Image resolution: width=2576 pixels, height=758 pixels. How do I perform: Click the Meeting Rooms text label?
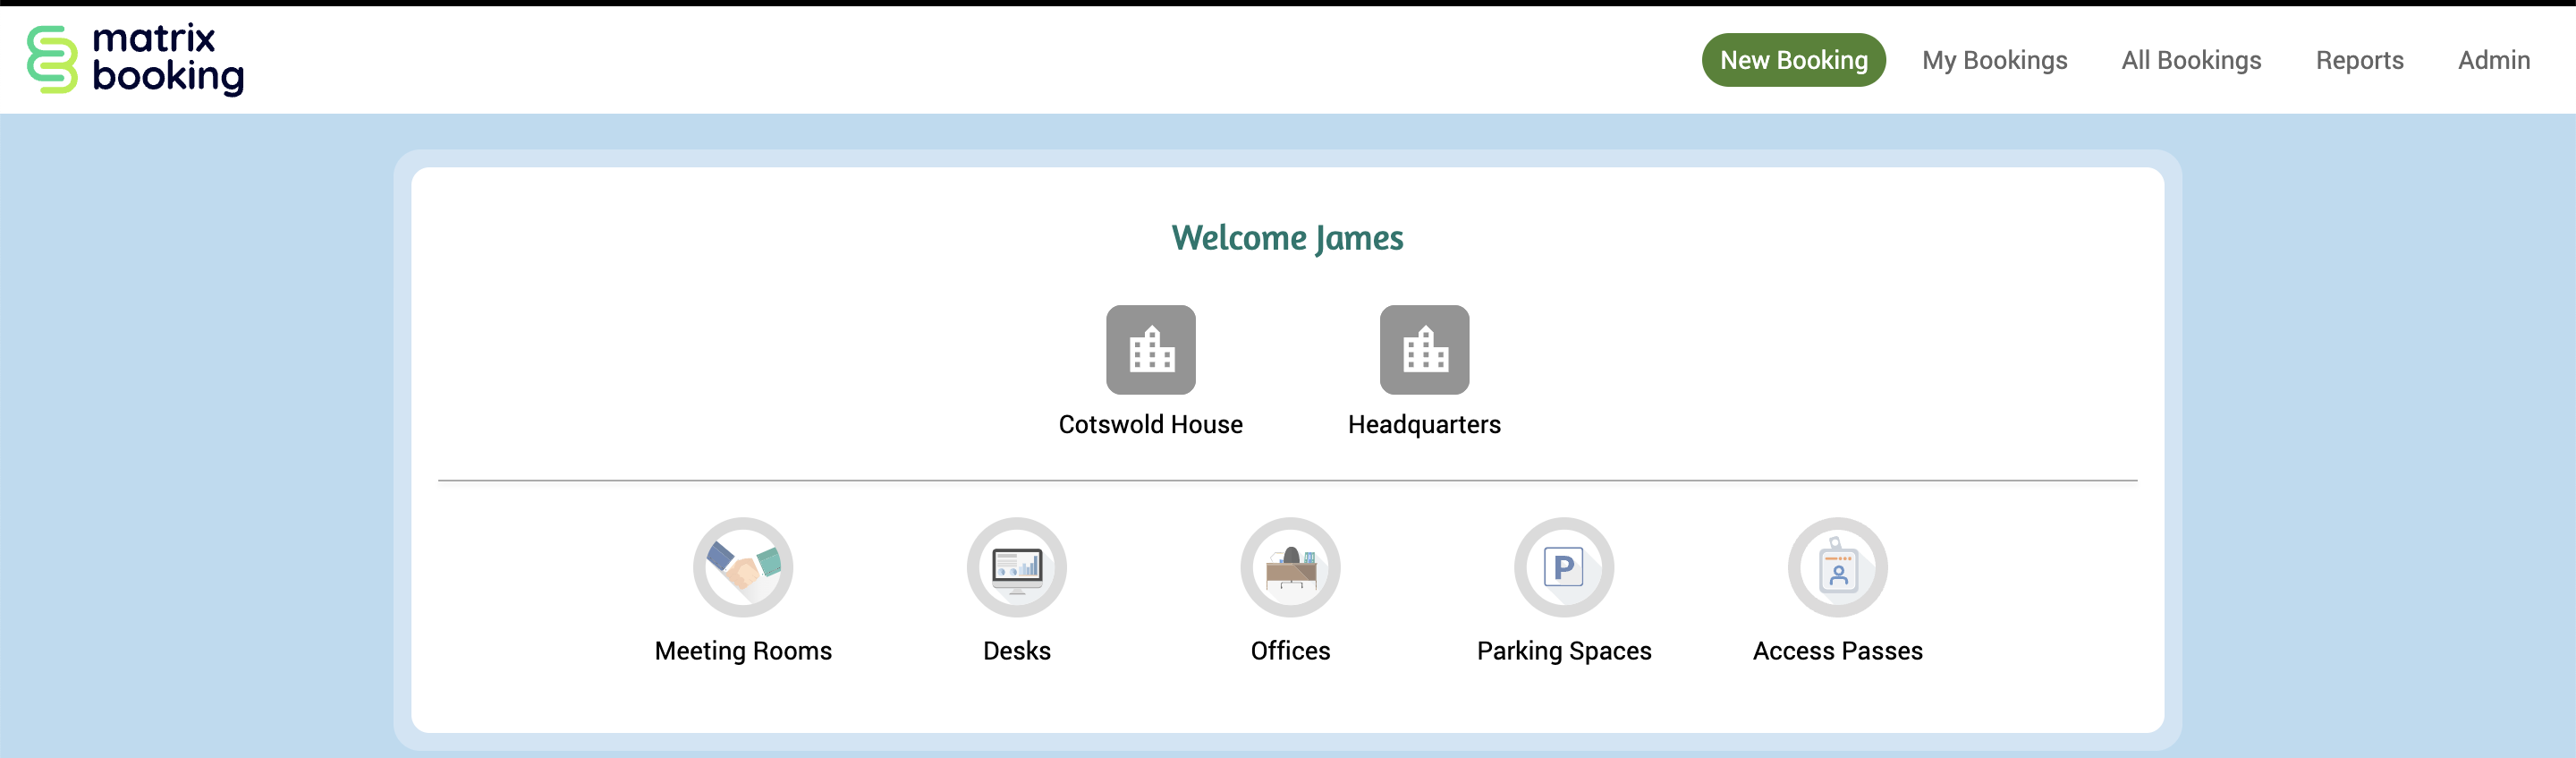click(x=743, y=651)
